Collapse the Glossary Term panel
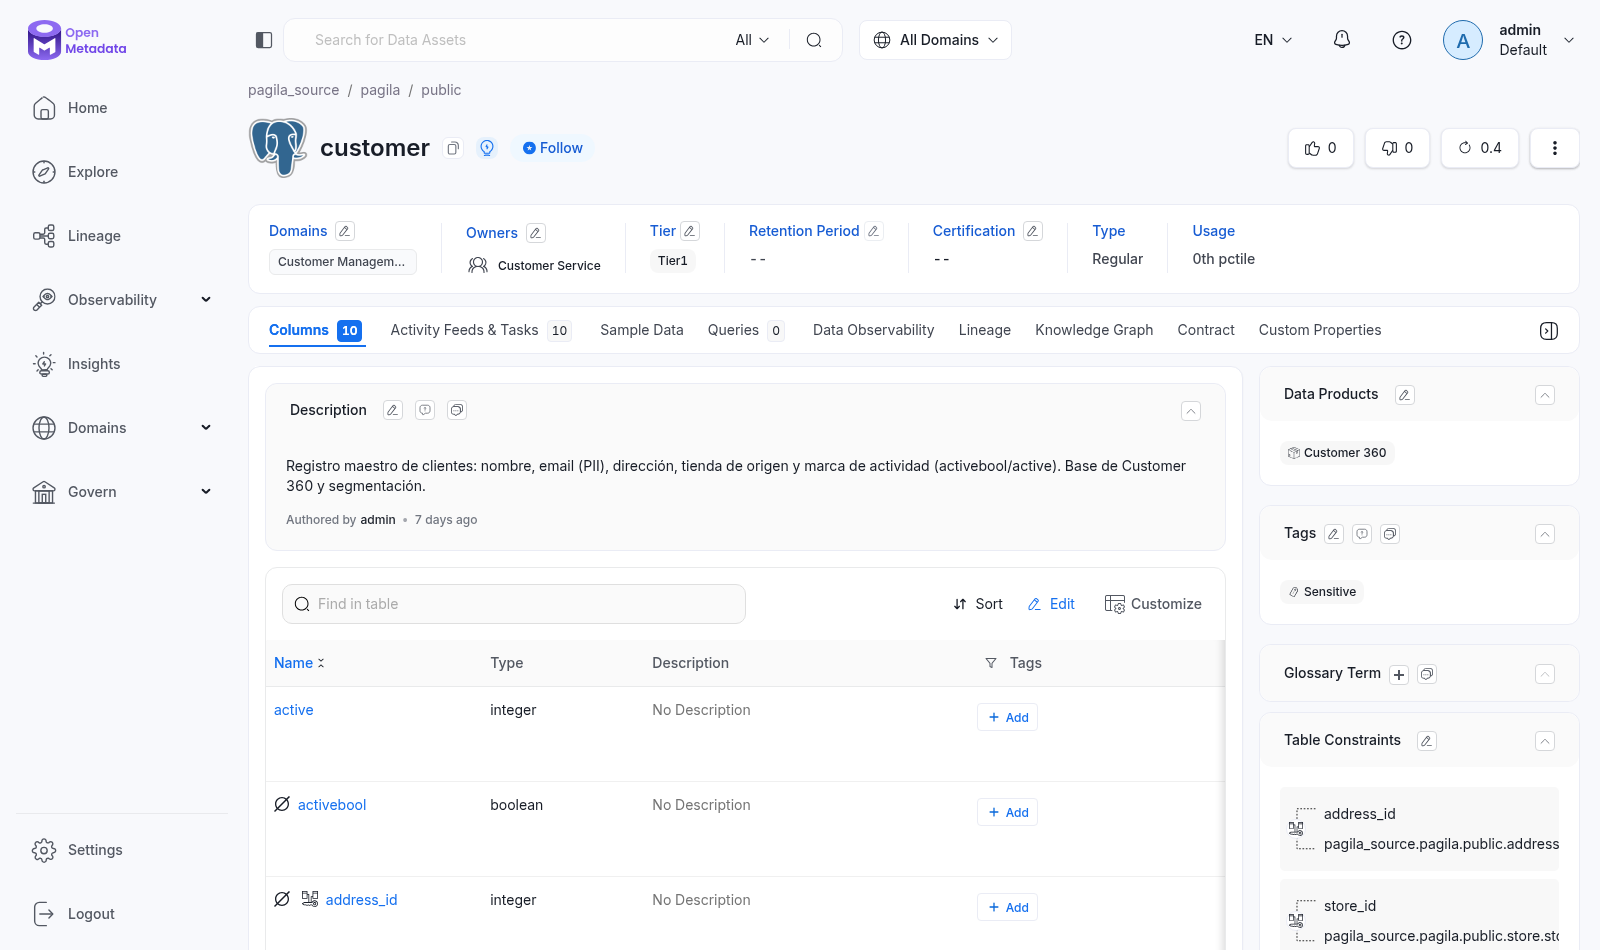1600x950 pixels. click(x=1545, y=674)
